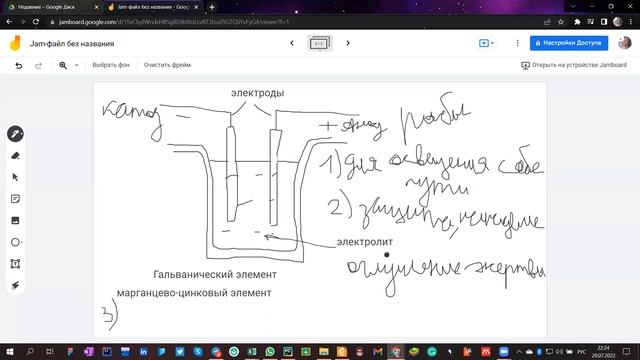This screenshot has width=640, height=360.
Task: Redo the last undone action
Action: [38, 65]
